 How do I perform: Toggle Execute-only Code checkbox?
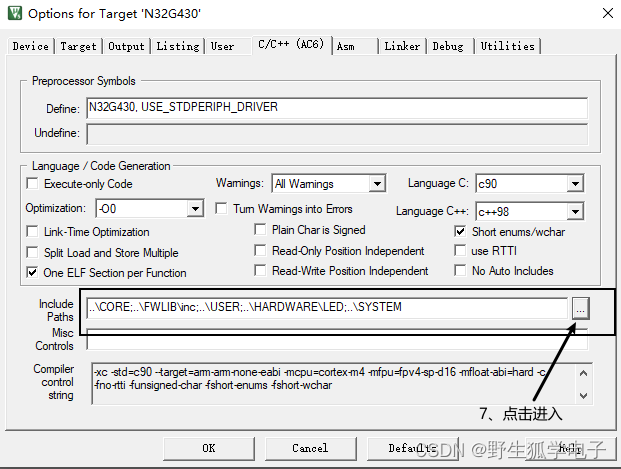[32, 183]
